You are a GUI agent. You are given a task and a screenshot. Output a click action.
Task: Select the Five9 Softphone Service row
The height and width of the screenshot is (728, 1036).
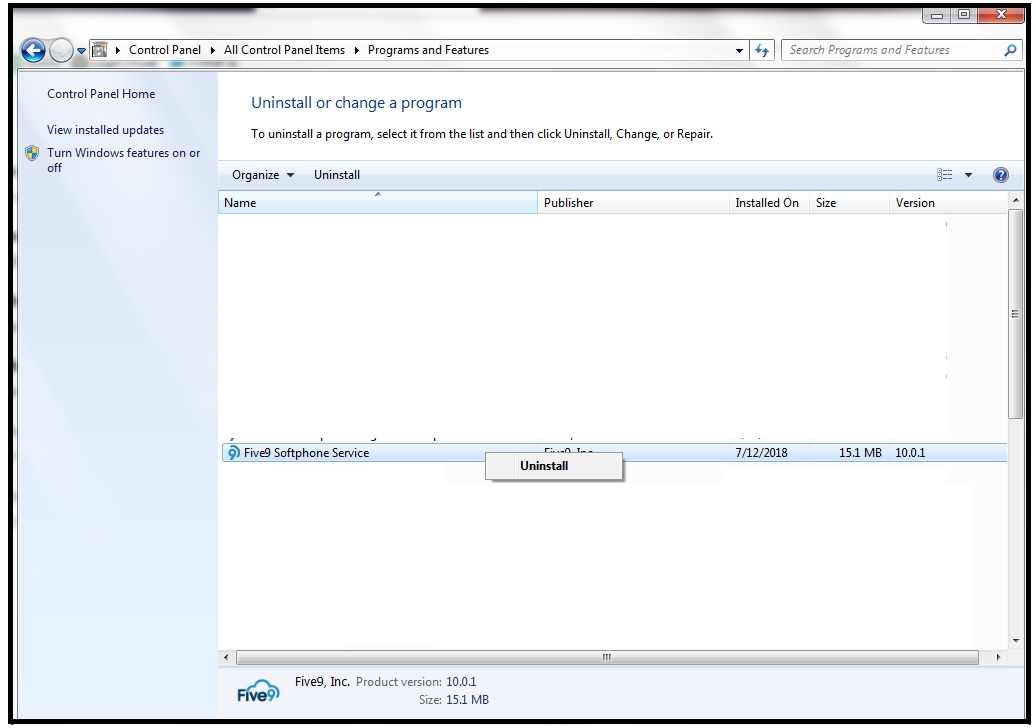click(x=614, y=453)
